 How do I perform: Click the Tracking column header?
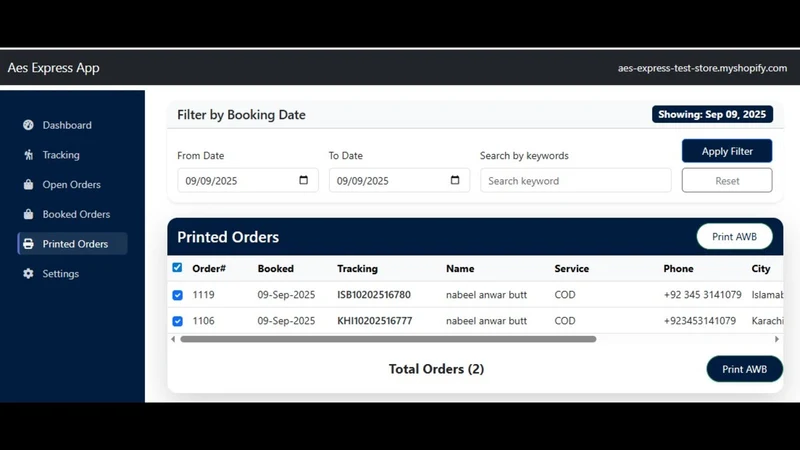[x=357, y=268]
